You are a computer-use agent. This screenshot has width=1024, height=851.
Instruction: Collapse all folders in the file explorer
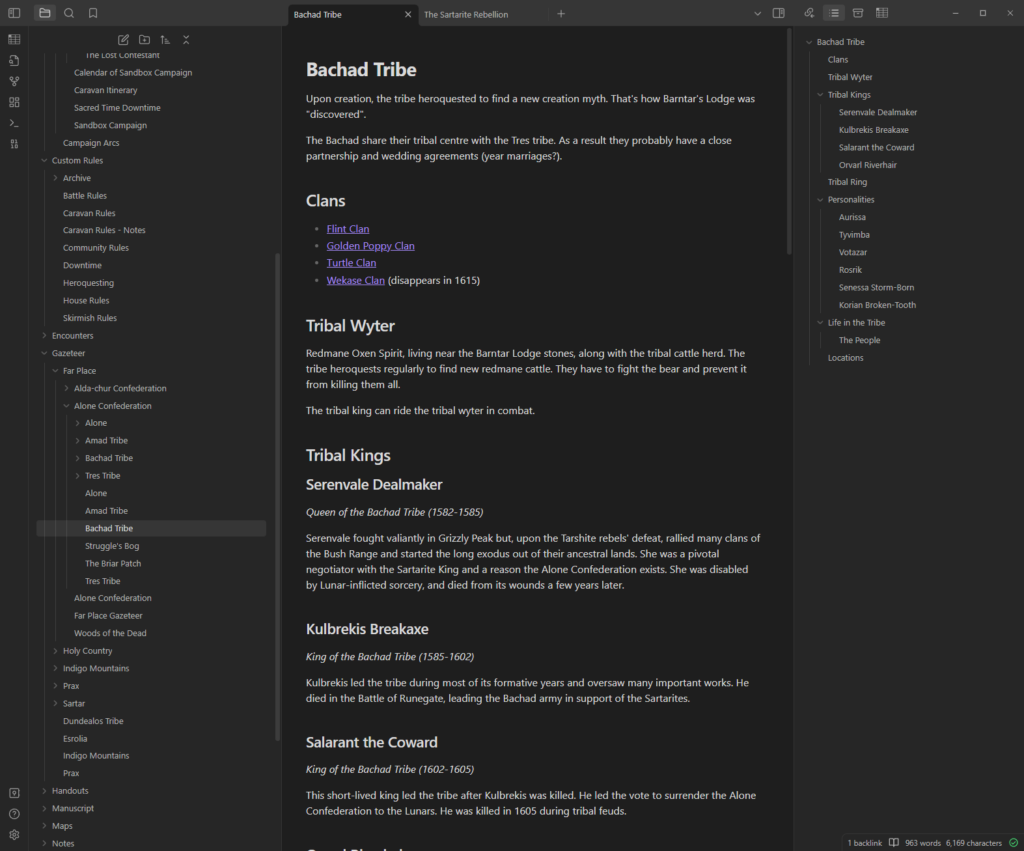pyautogui.click(x=186, y=40)
